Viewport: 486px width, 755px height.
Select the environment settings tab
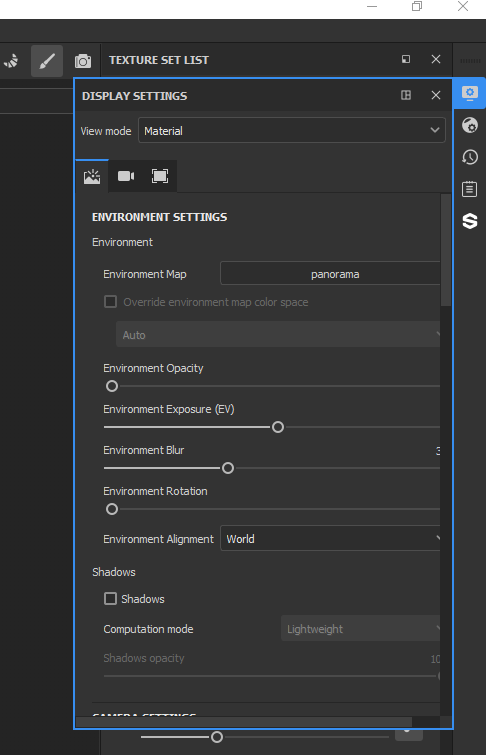click(92, 176)
